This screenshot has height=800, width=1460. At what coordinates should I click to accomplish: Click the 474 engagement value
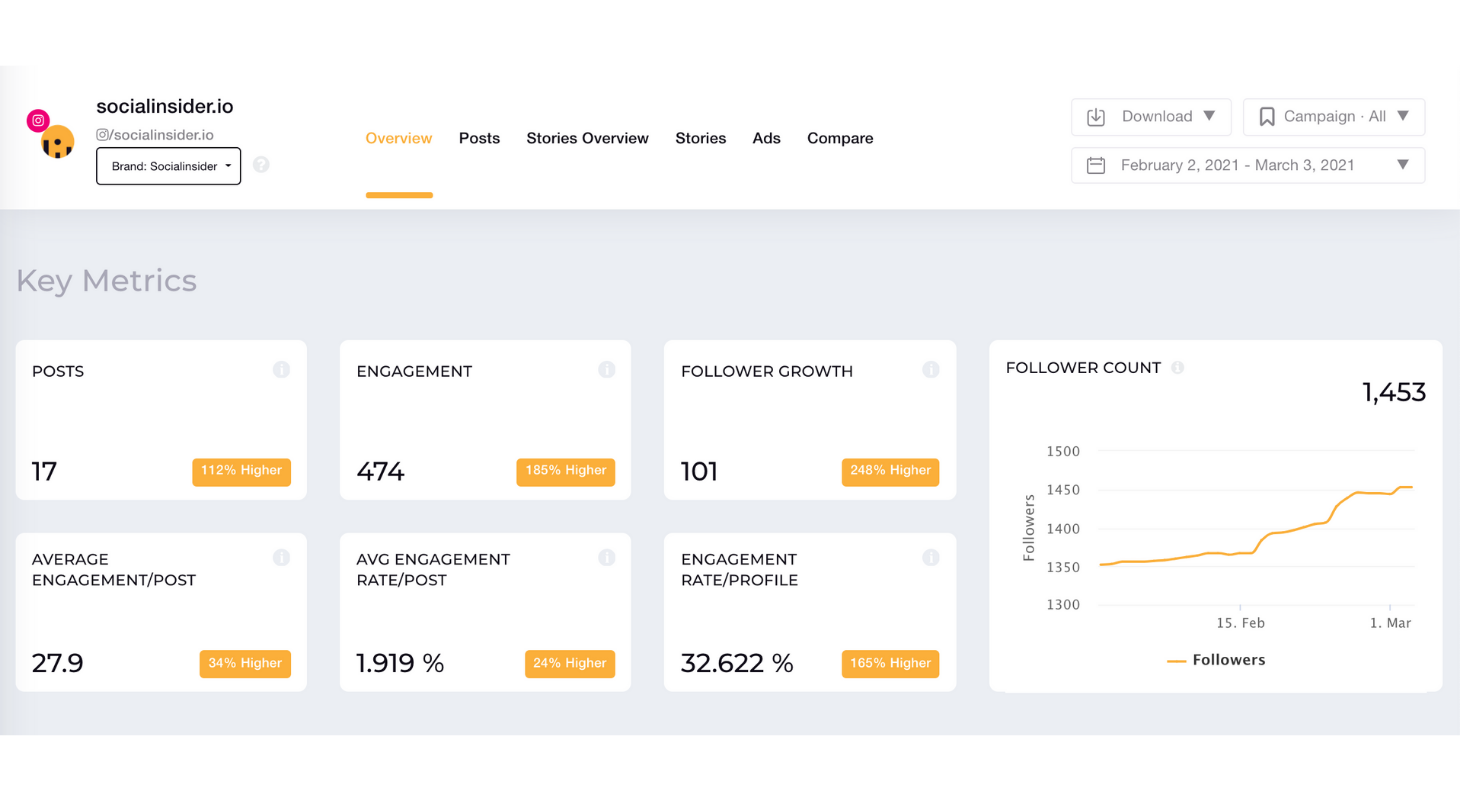[x=380, y=471]
